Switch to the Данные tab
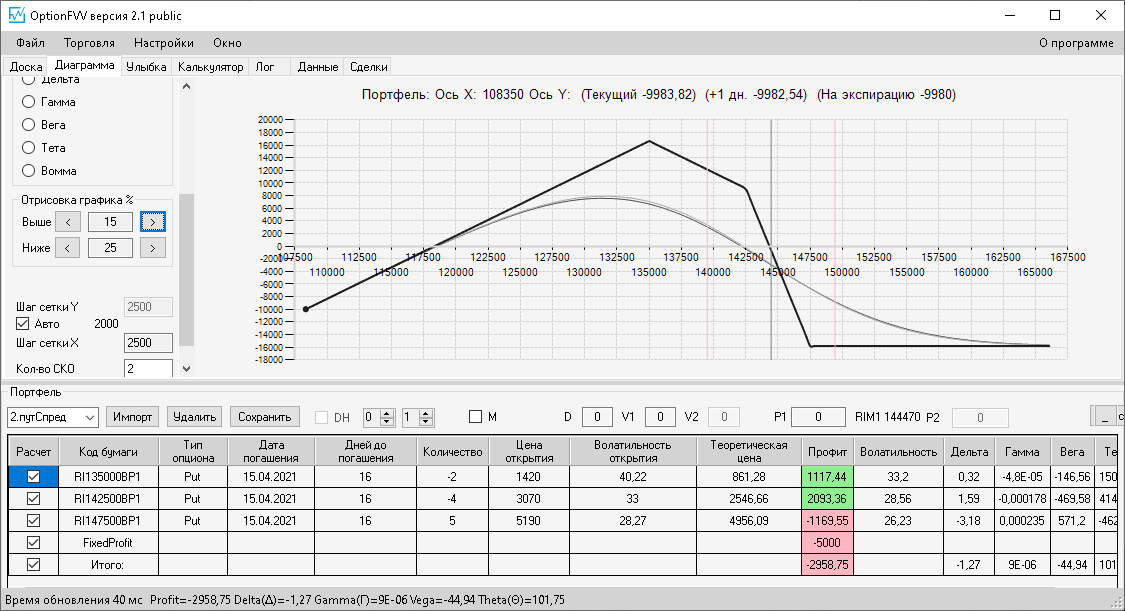The width and height of the screenshot is (1125, 611). 318,67
